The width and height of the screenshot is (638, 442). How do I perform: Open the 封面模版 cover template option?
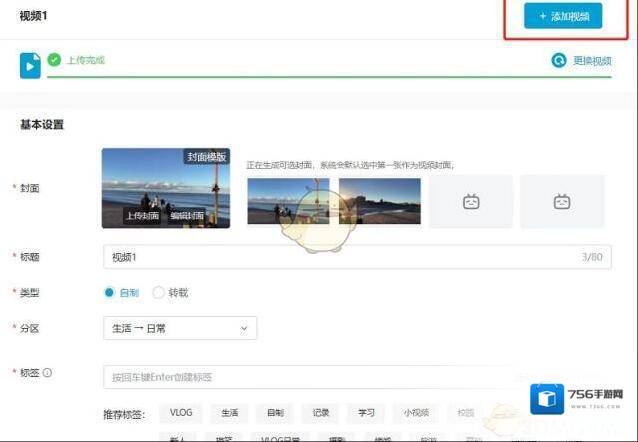pyautogui.click(x=206, y=157)
